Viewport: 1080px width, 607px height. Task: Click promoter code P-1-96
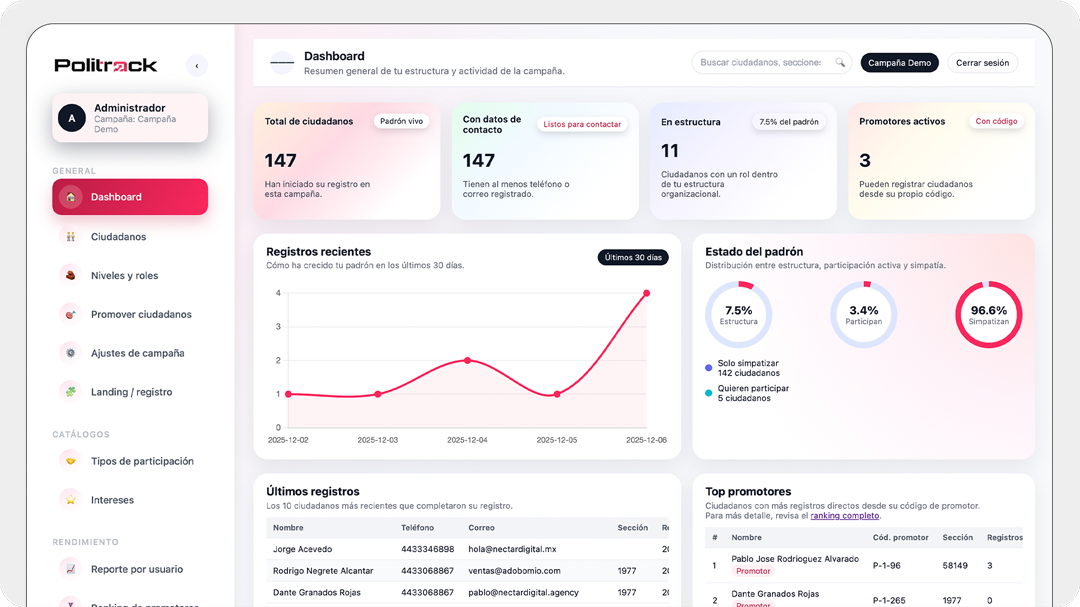(886, 566)
